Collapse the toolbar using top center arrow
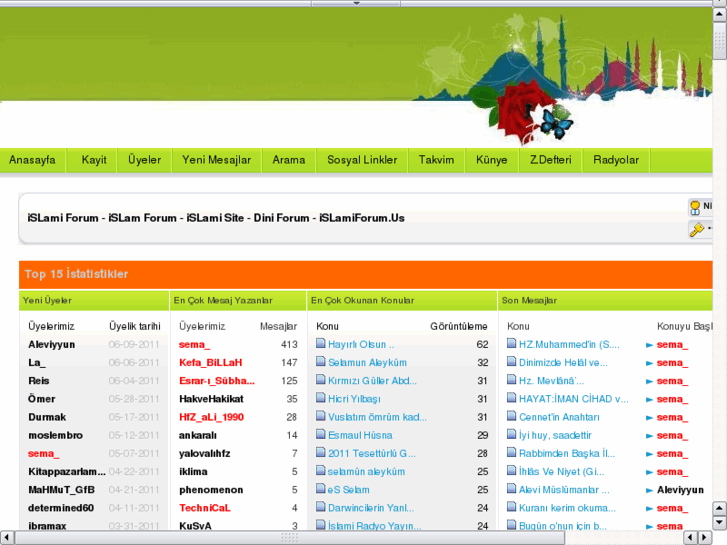This screenshot has height=545, width=727. pyautogui.click(x=356, y=3)
